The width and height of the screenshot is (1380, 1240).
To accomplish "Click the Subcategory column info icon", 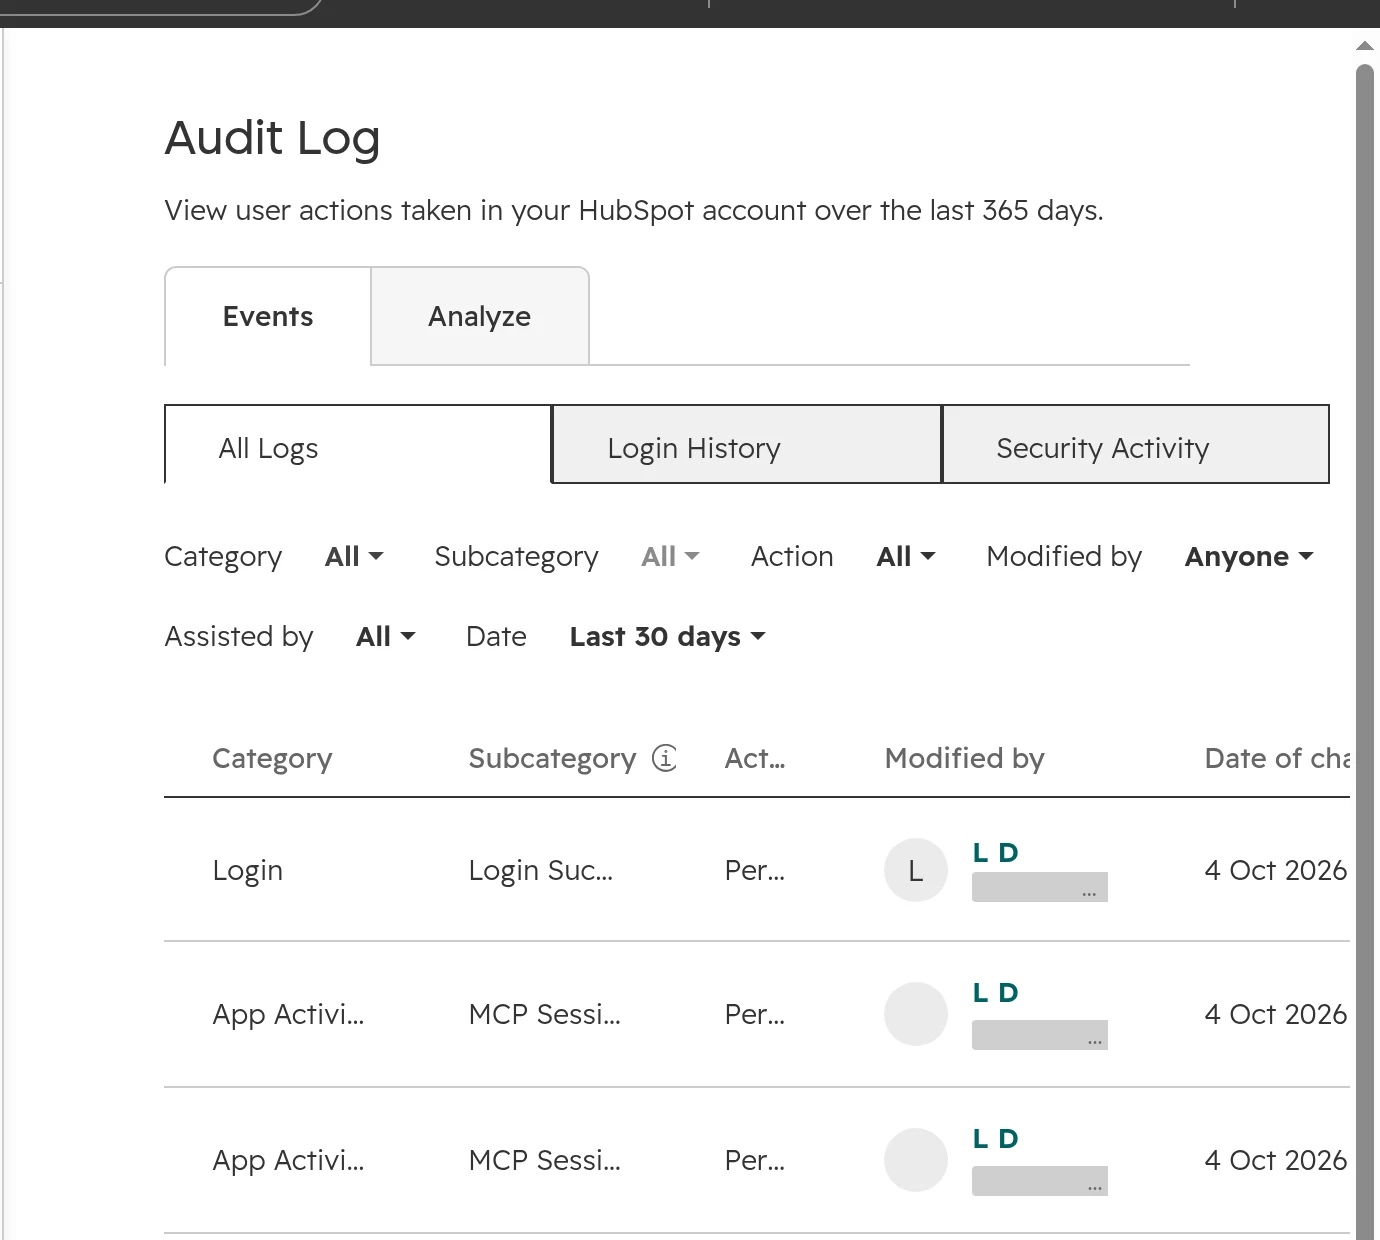I will [664, 758].
